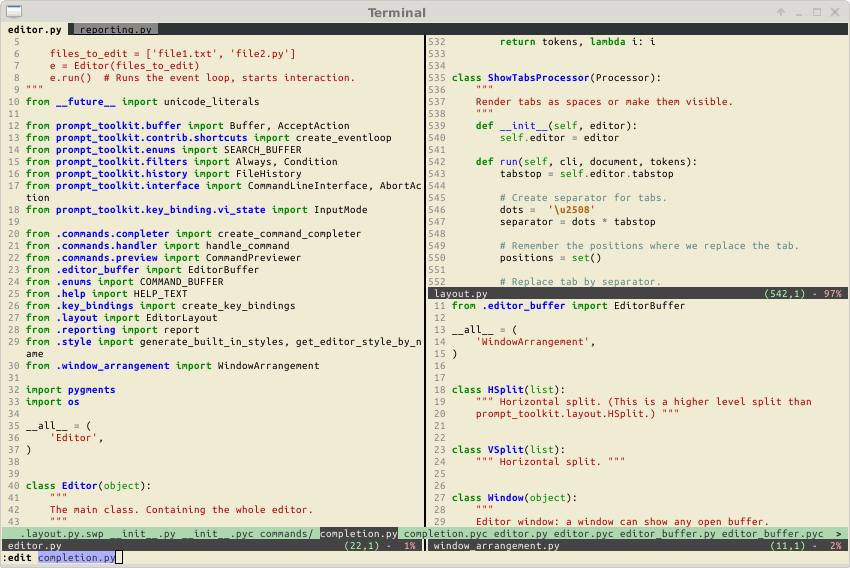Switch to the editor.py tab
Viewport: 850px width, 568px height.
tap(34, 30)
